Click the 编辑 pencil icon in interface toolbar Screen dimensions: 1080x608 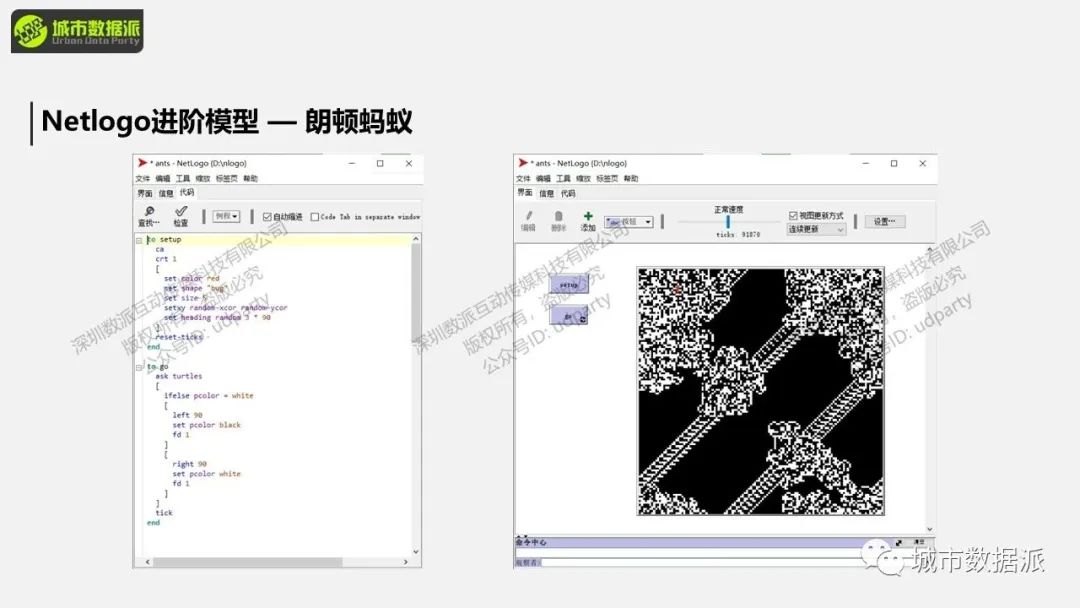click(528, 216)
